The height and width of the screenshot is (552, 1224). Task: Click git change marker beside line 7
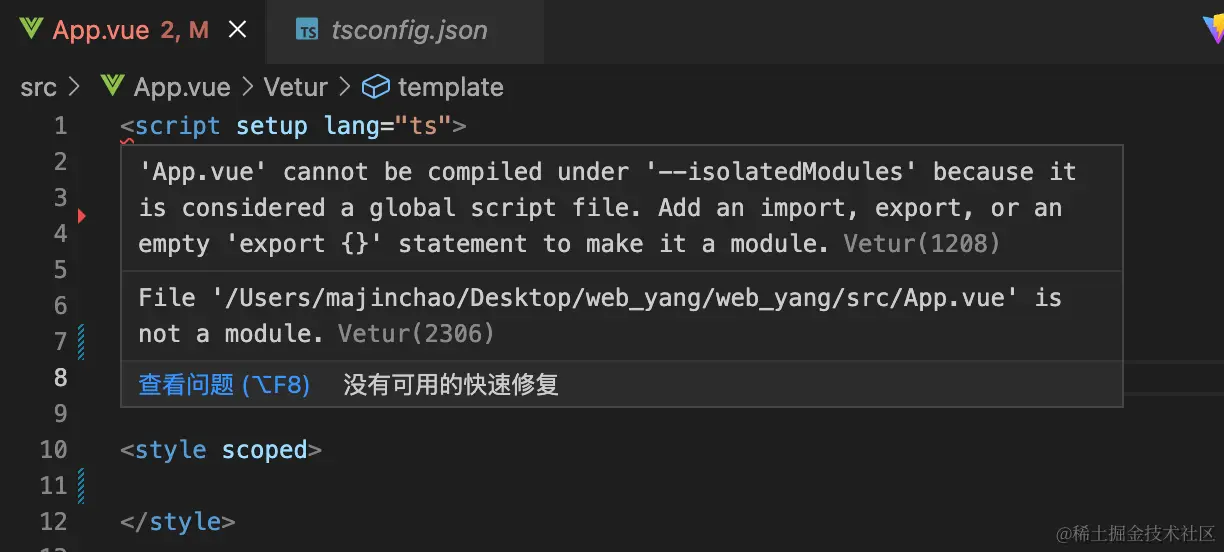click(82, 341)
